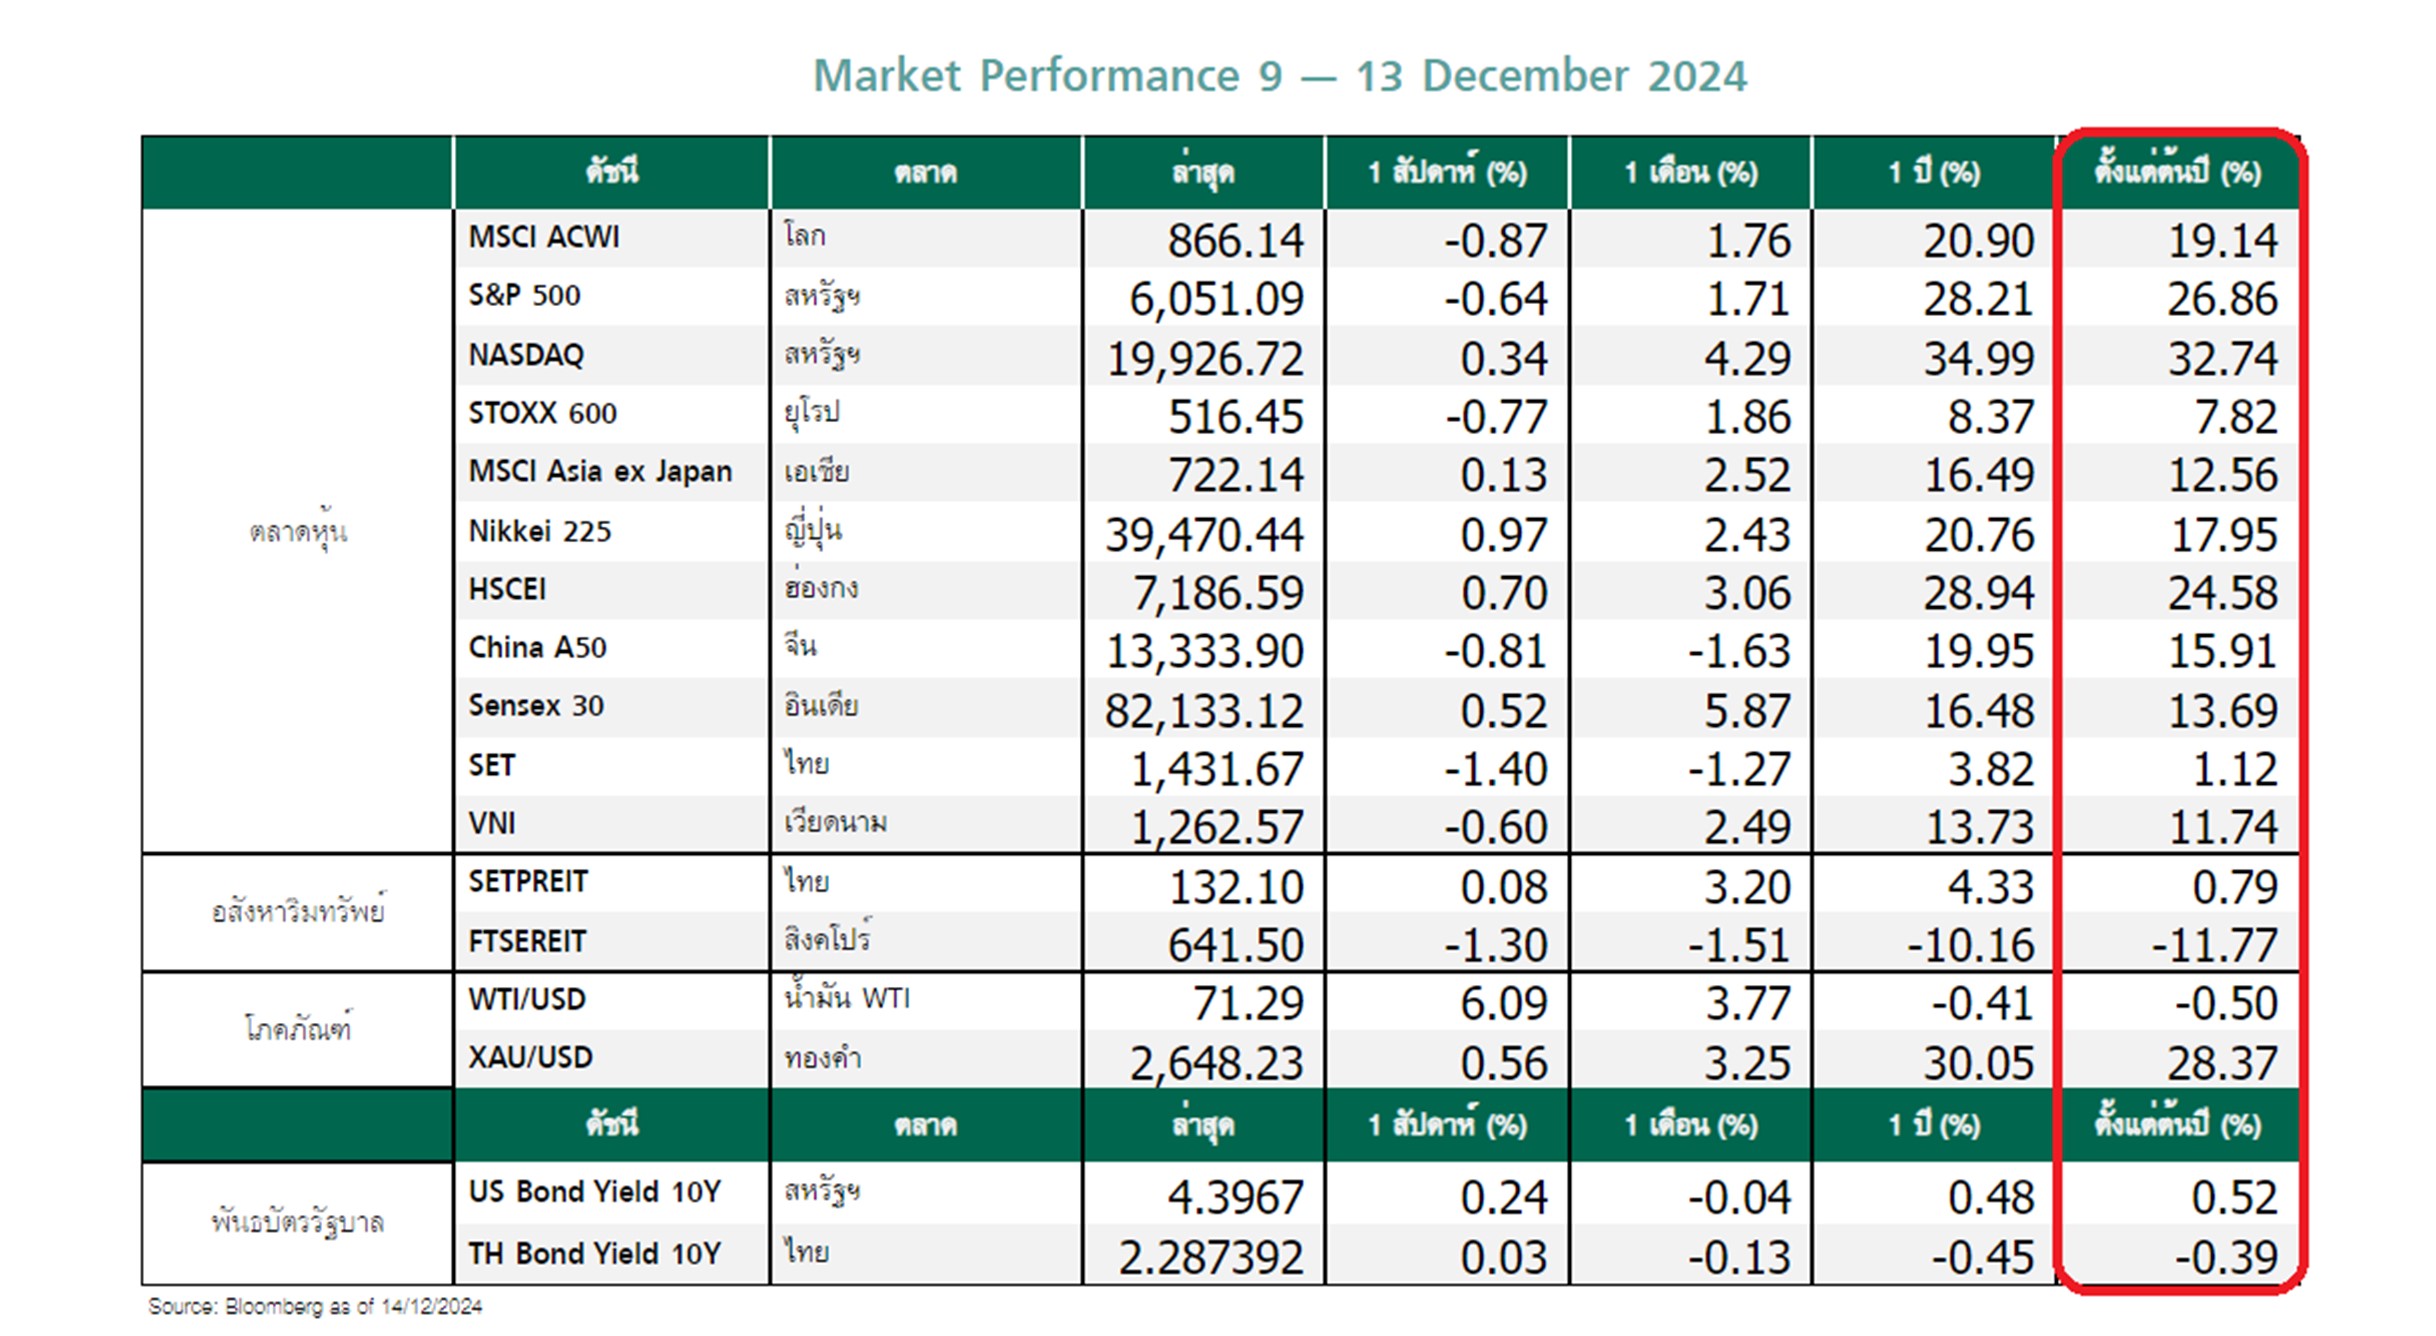Viewport: 2436px width, 1336px height.
Task: Select MSCI Asia ex Japan label
Action: pyautogui.click(x=600, y=471)
